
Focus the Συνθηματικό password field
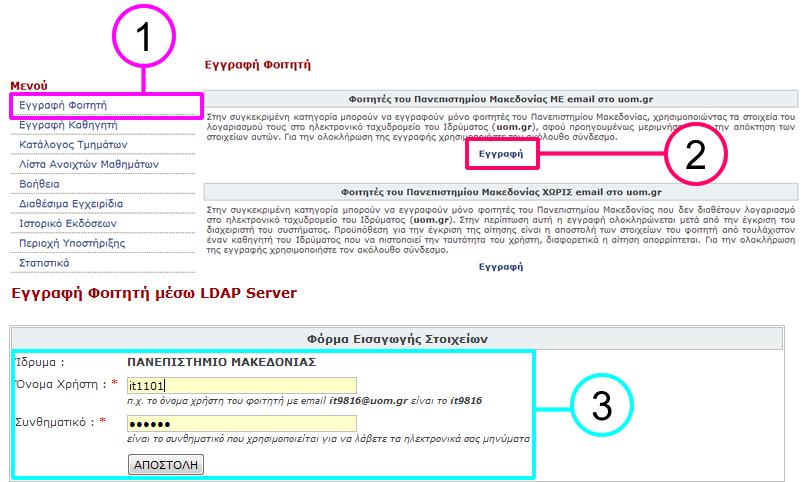(242, 423)
